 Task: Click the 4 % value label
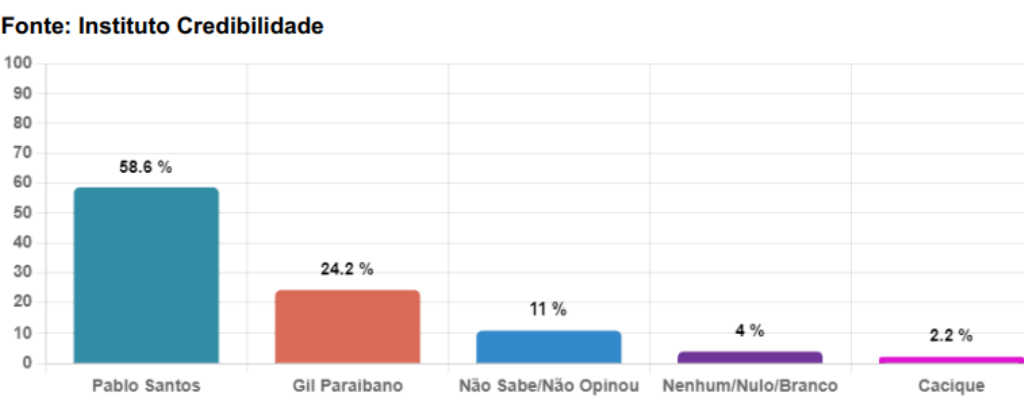tap(749, 331)
